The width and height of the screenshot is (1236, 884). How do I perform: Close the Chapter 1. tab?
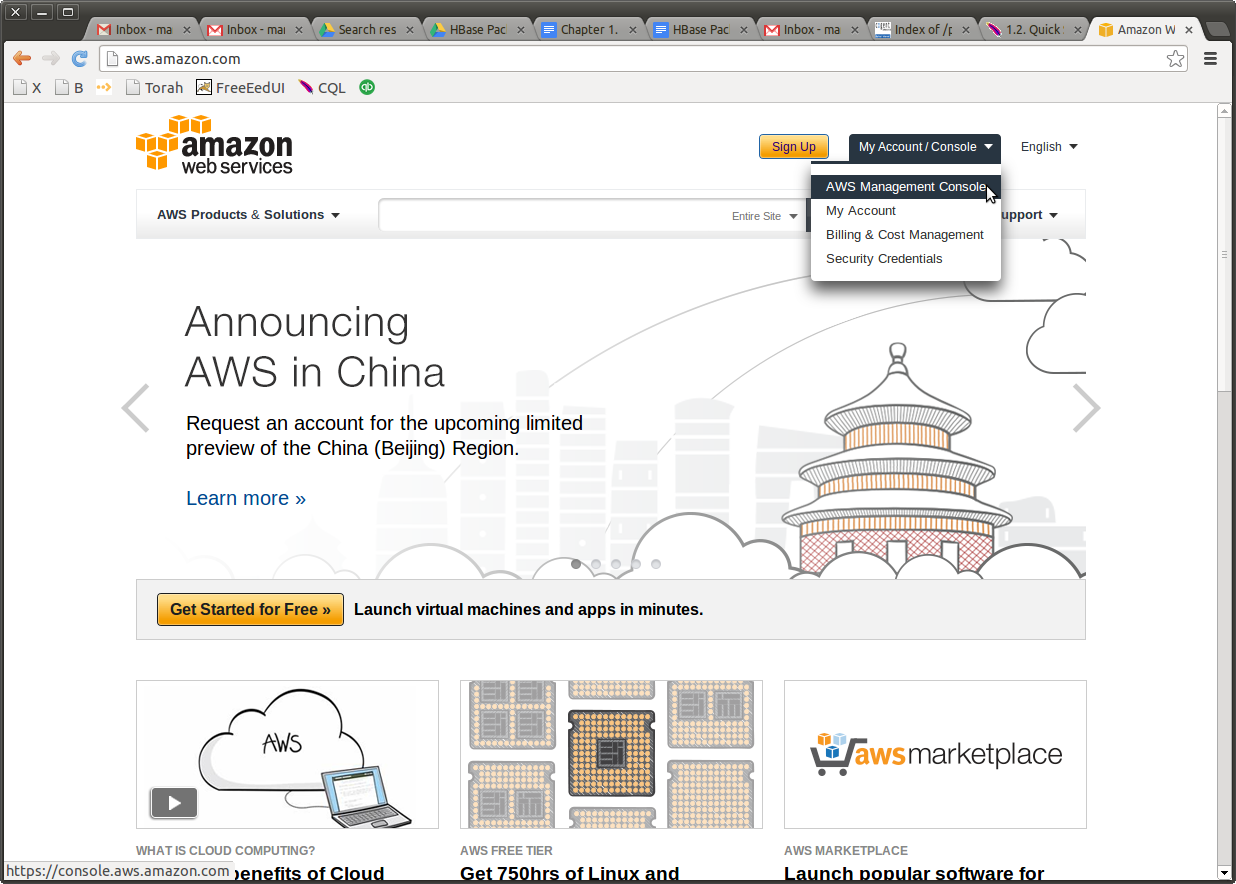[x=632, y=30]
